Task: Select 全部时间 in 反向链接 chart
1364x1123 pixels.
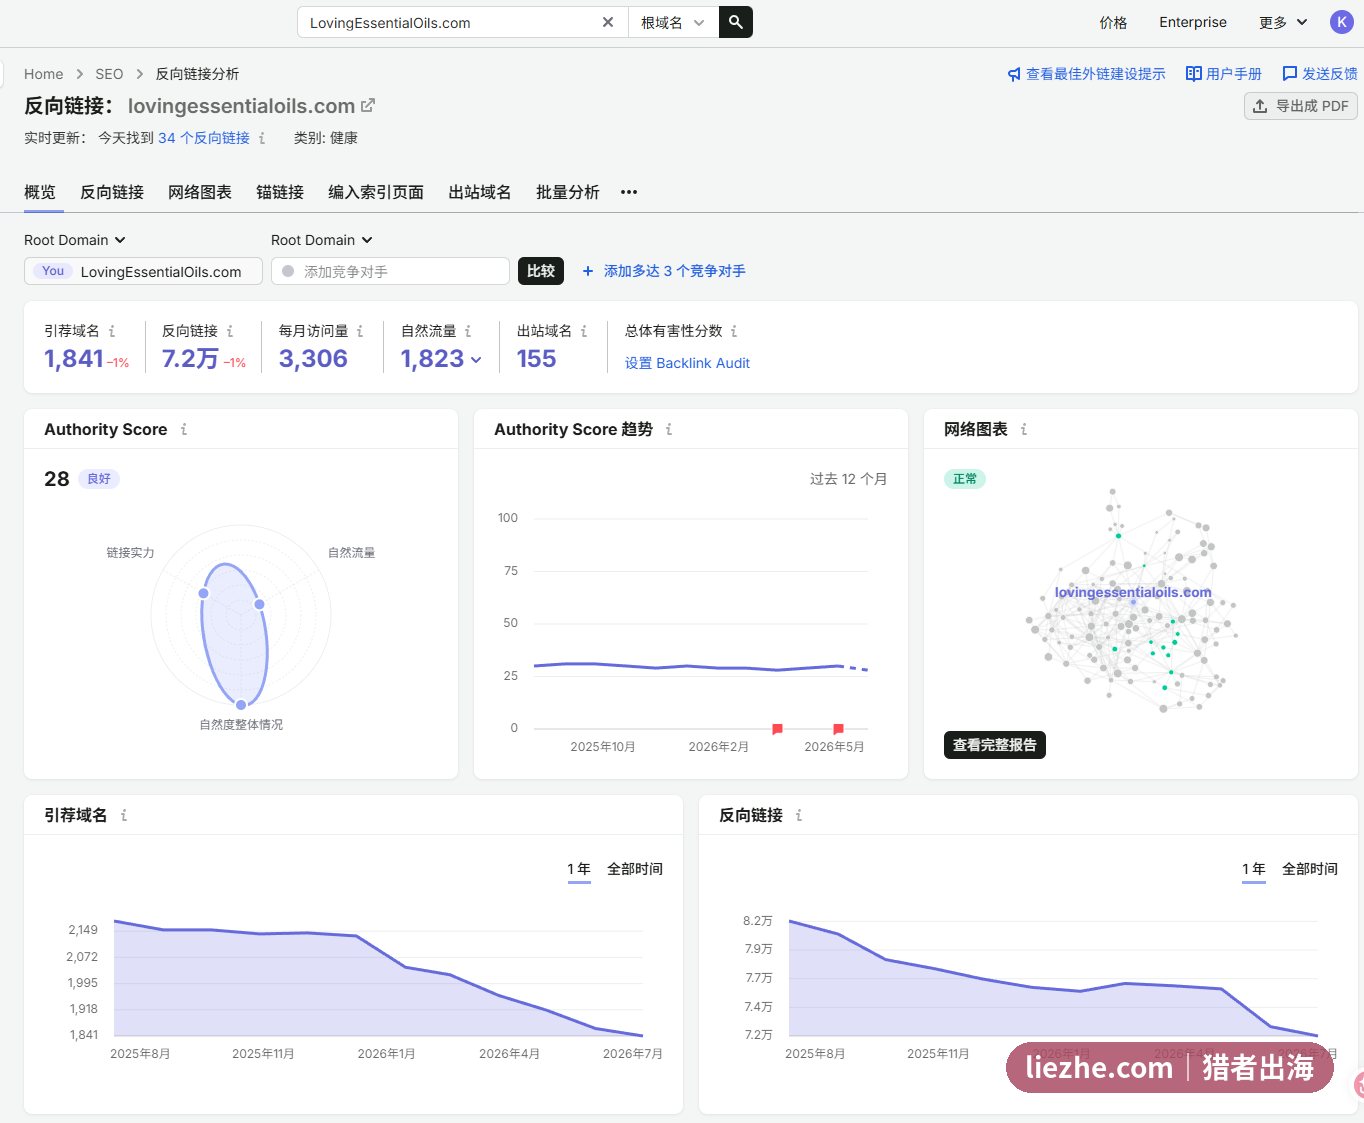Action: [x=1310, y=869]
